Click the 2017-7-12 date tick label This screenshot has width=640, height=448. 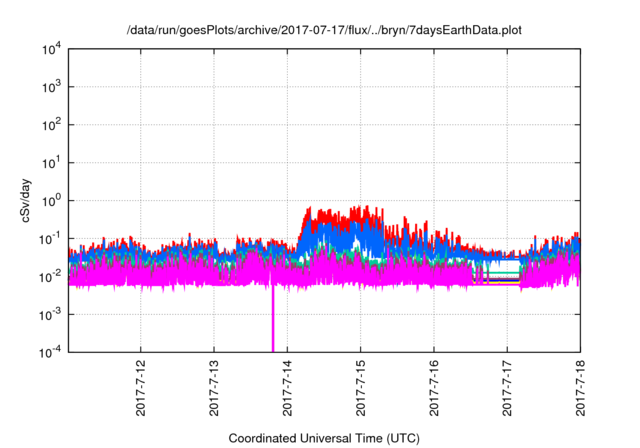pyautogui.click(x=140, y=388)
